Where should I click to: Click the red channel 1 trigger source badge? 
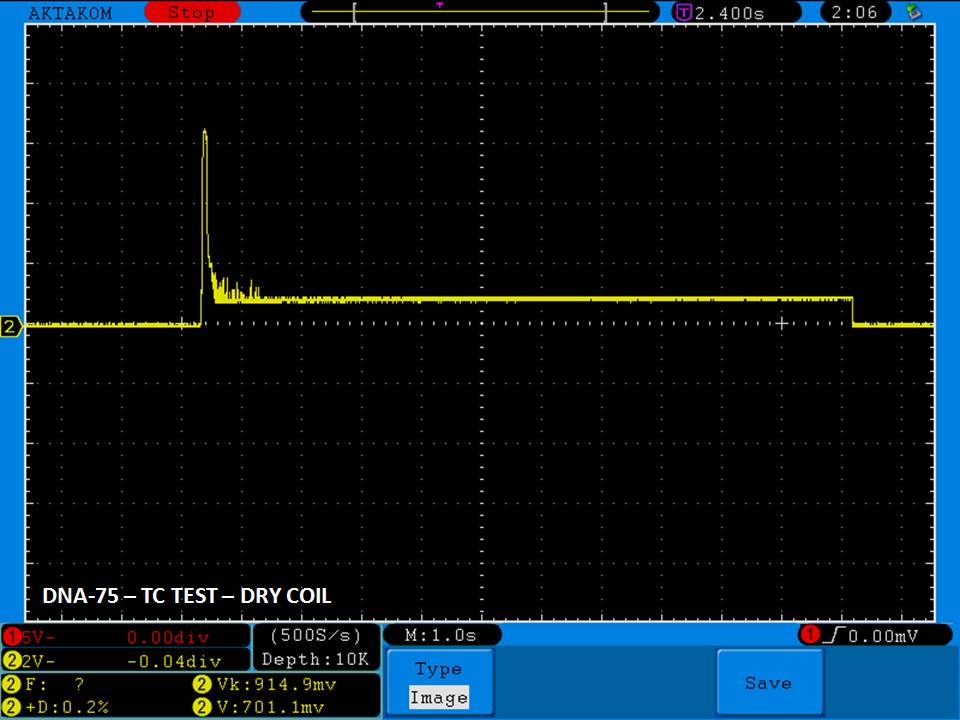[809, 635]
